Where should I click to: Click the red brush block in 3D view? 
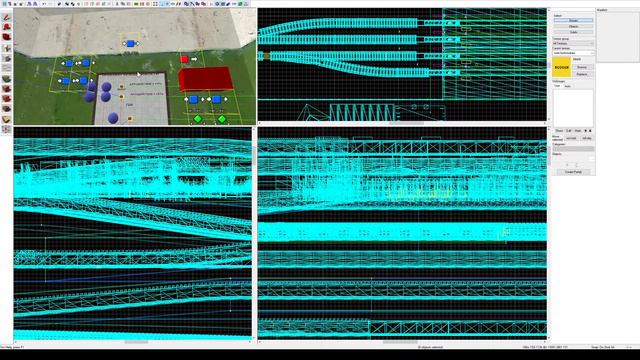206,79
